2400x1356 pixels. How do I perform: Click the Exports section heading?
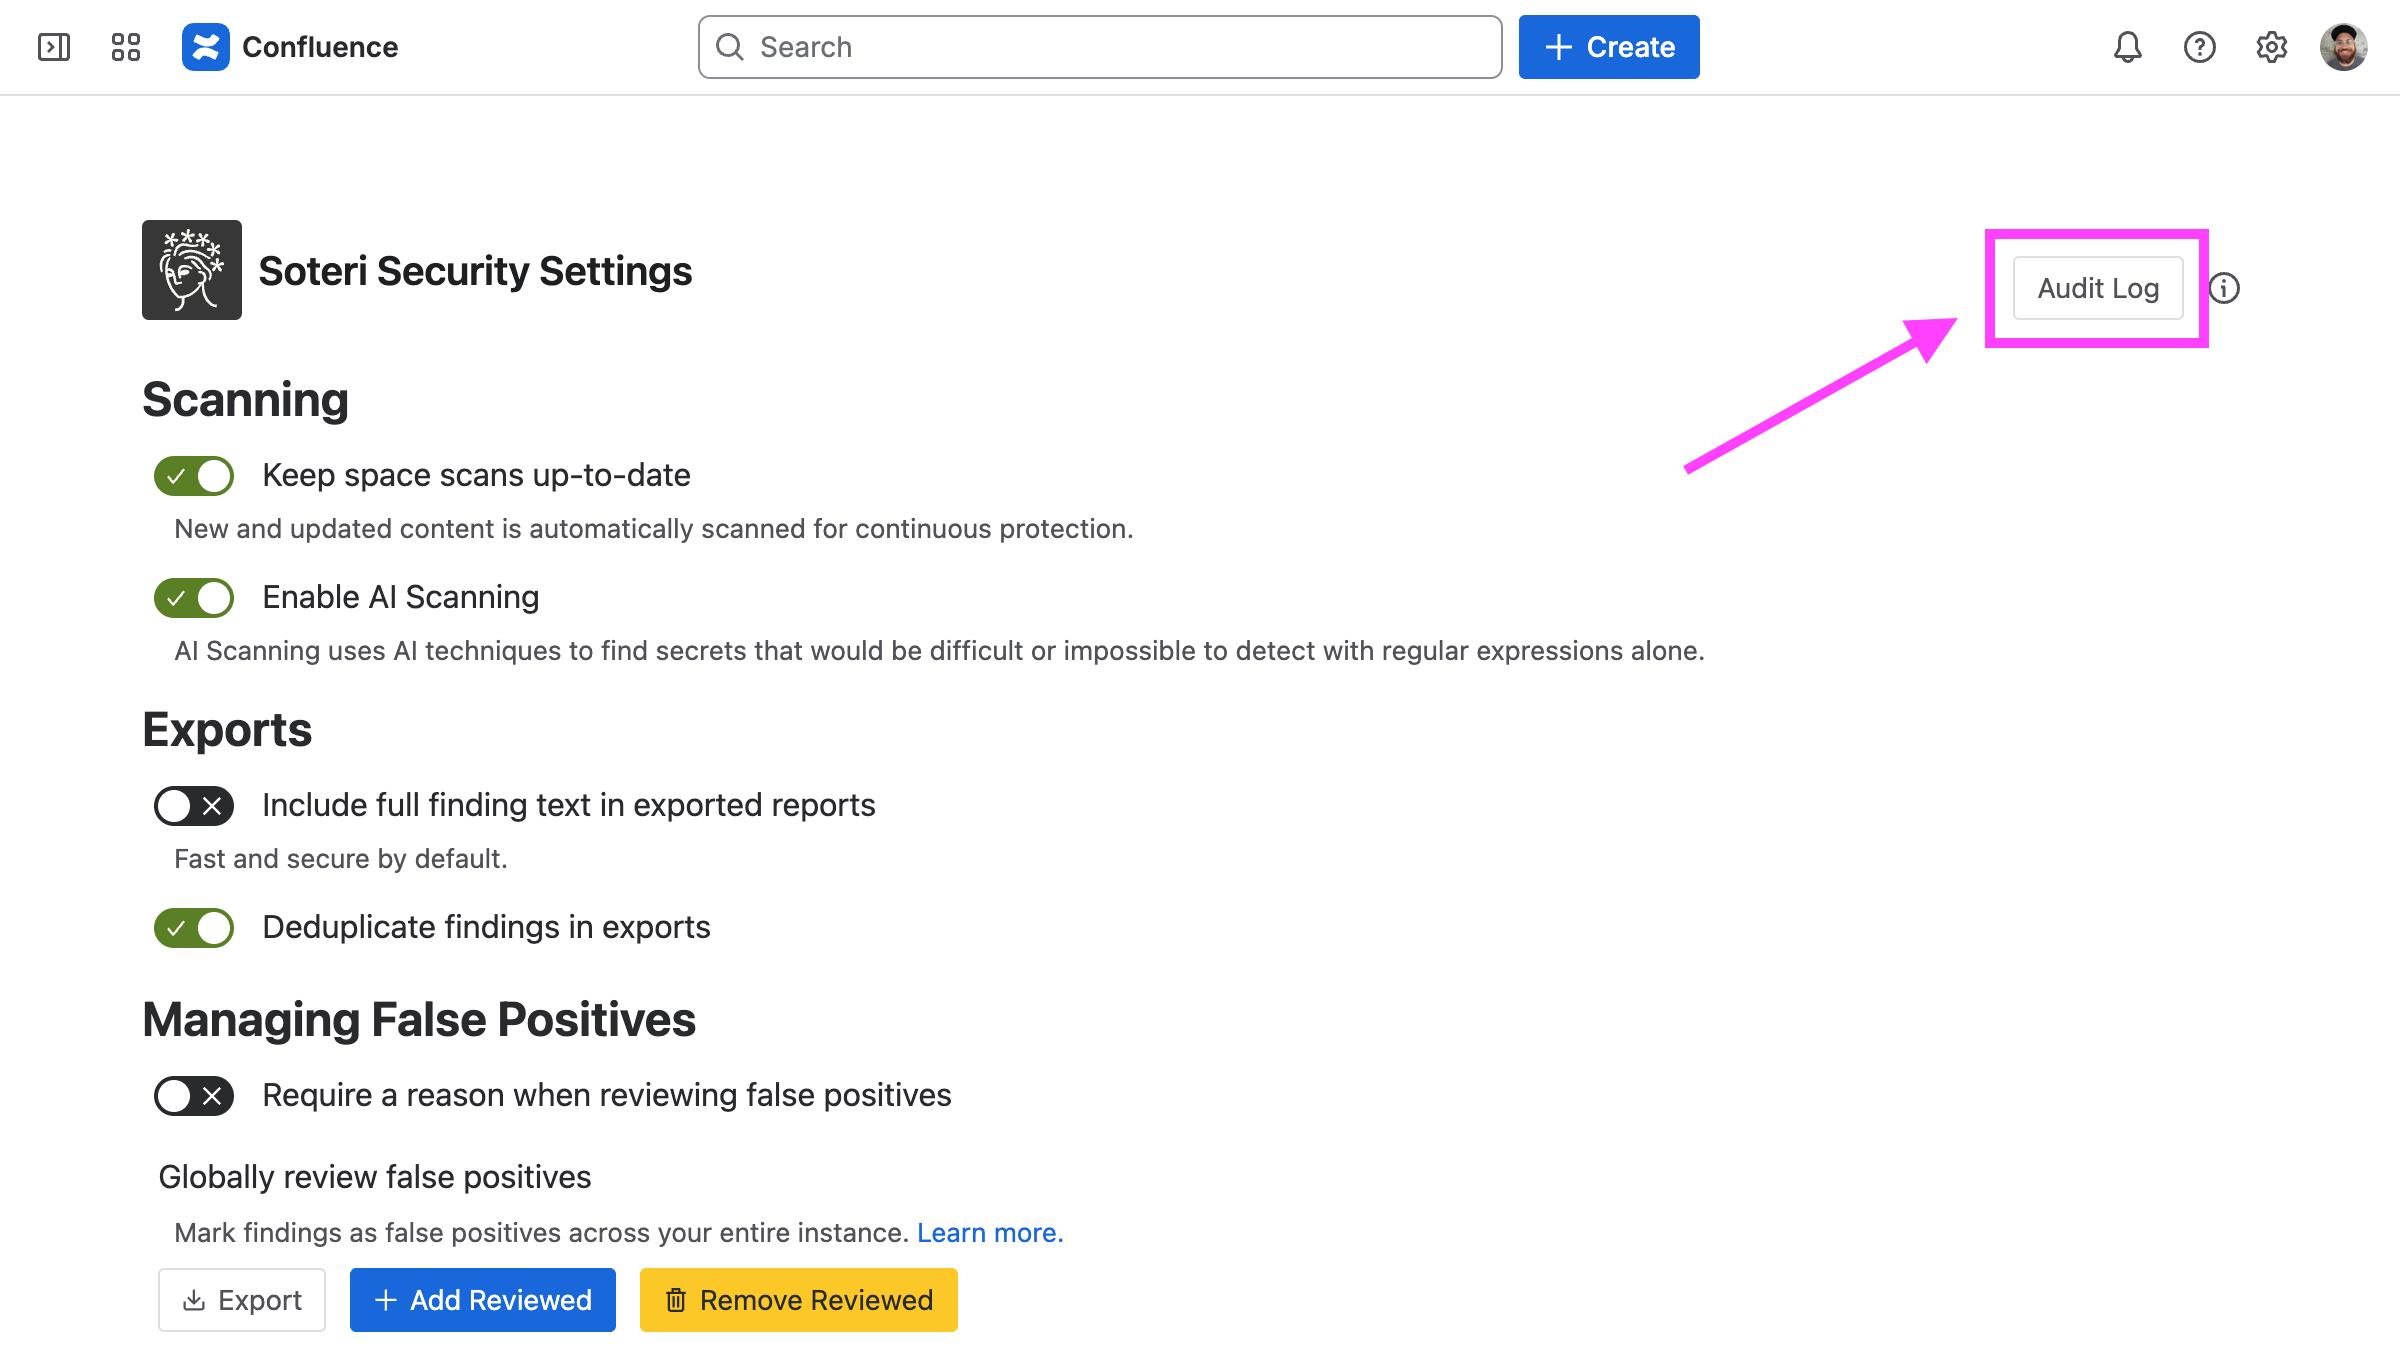coord(227,730)
